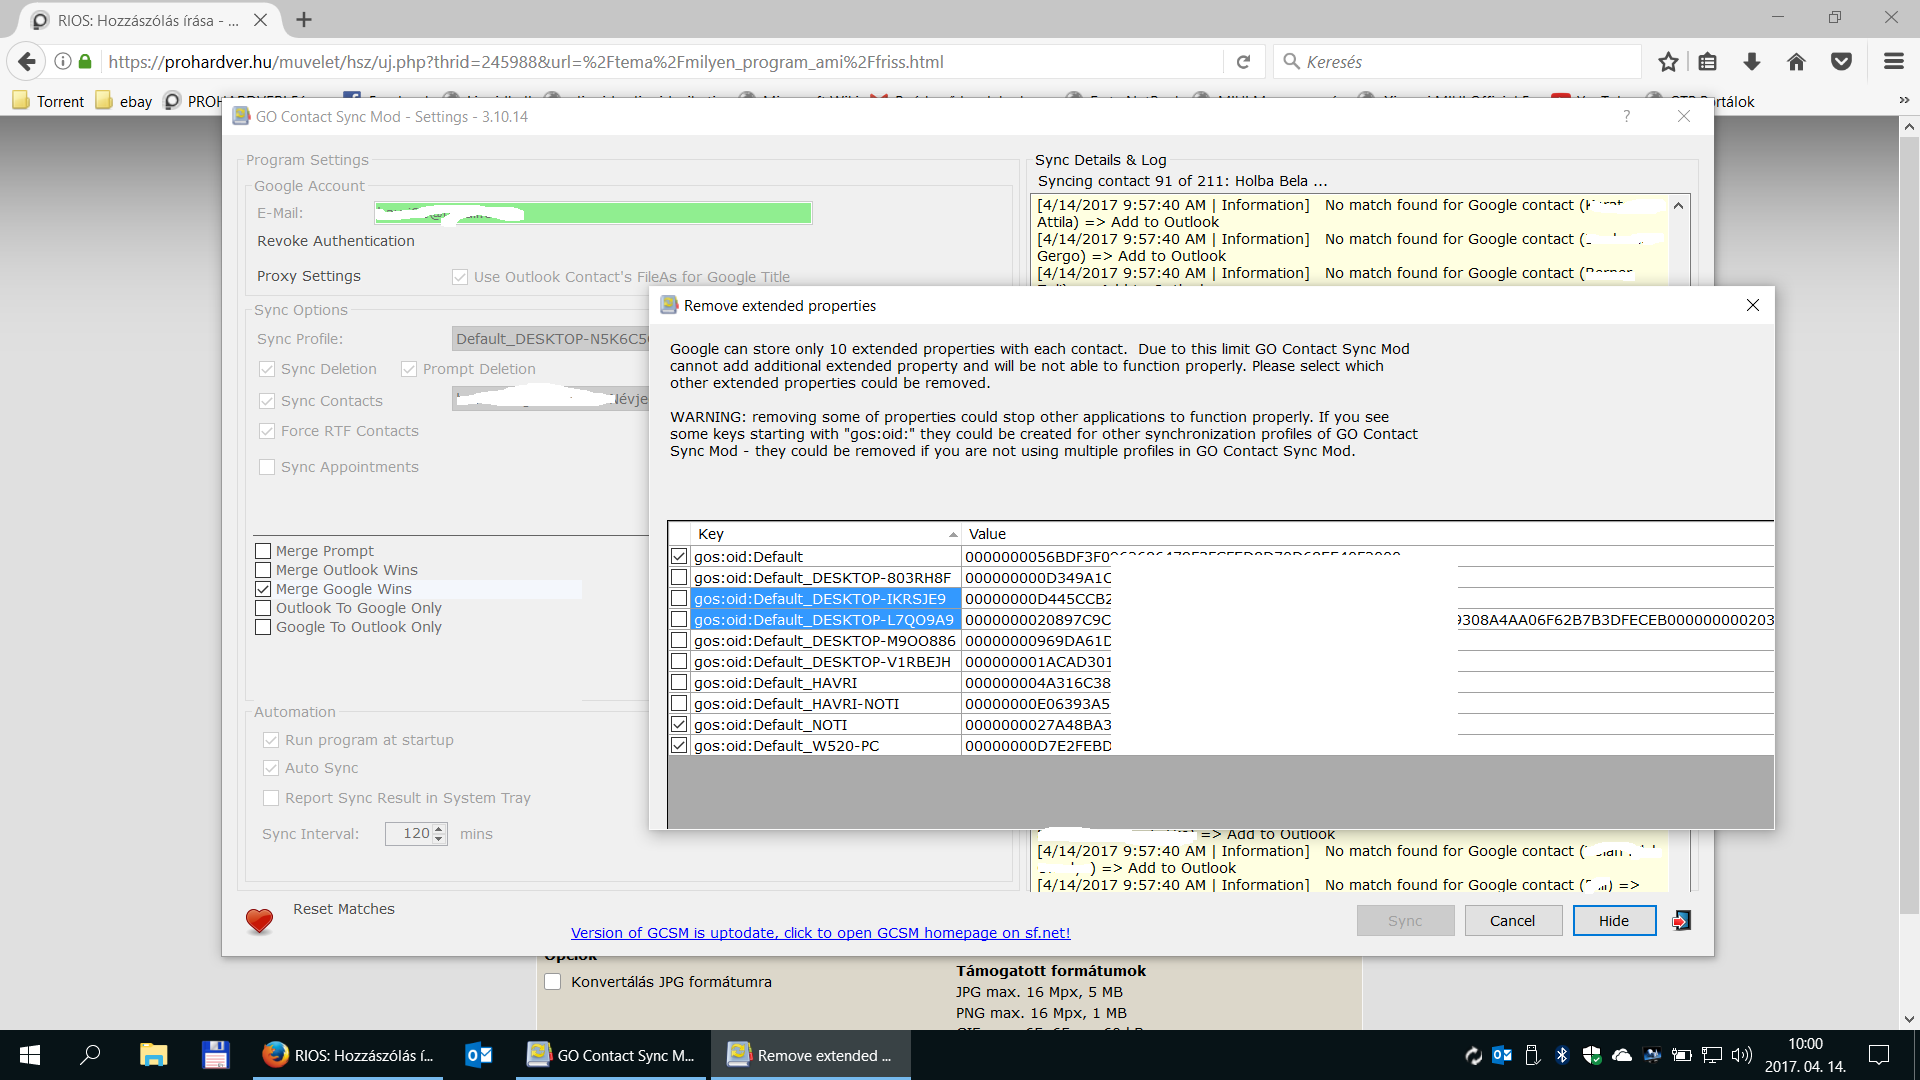Image resolution: width=1920 pixels, height=1080 pixels.
Task: Open a new Firefox tab with plus icon
Action: coord(304,20)
